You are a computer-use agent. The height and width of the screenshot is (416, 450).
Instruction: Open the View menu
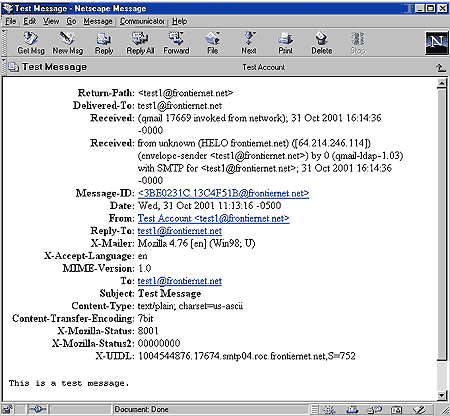tap(51, 21)
